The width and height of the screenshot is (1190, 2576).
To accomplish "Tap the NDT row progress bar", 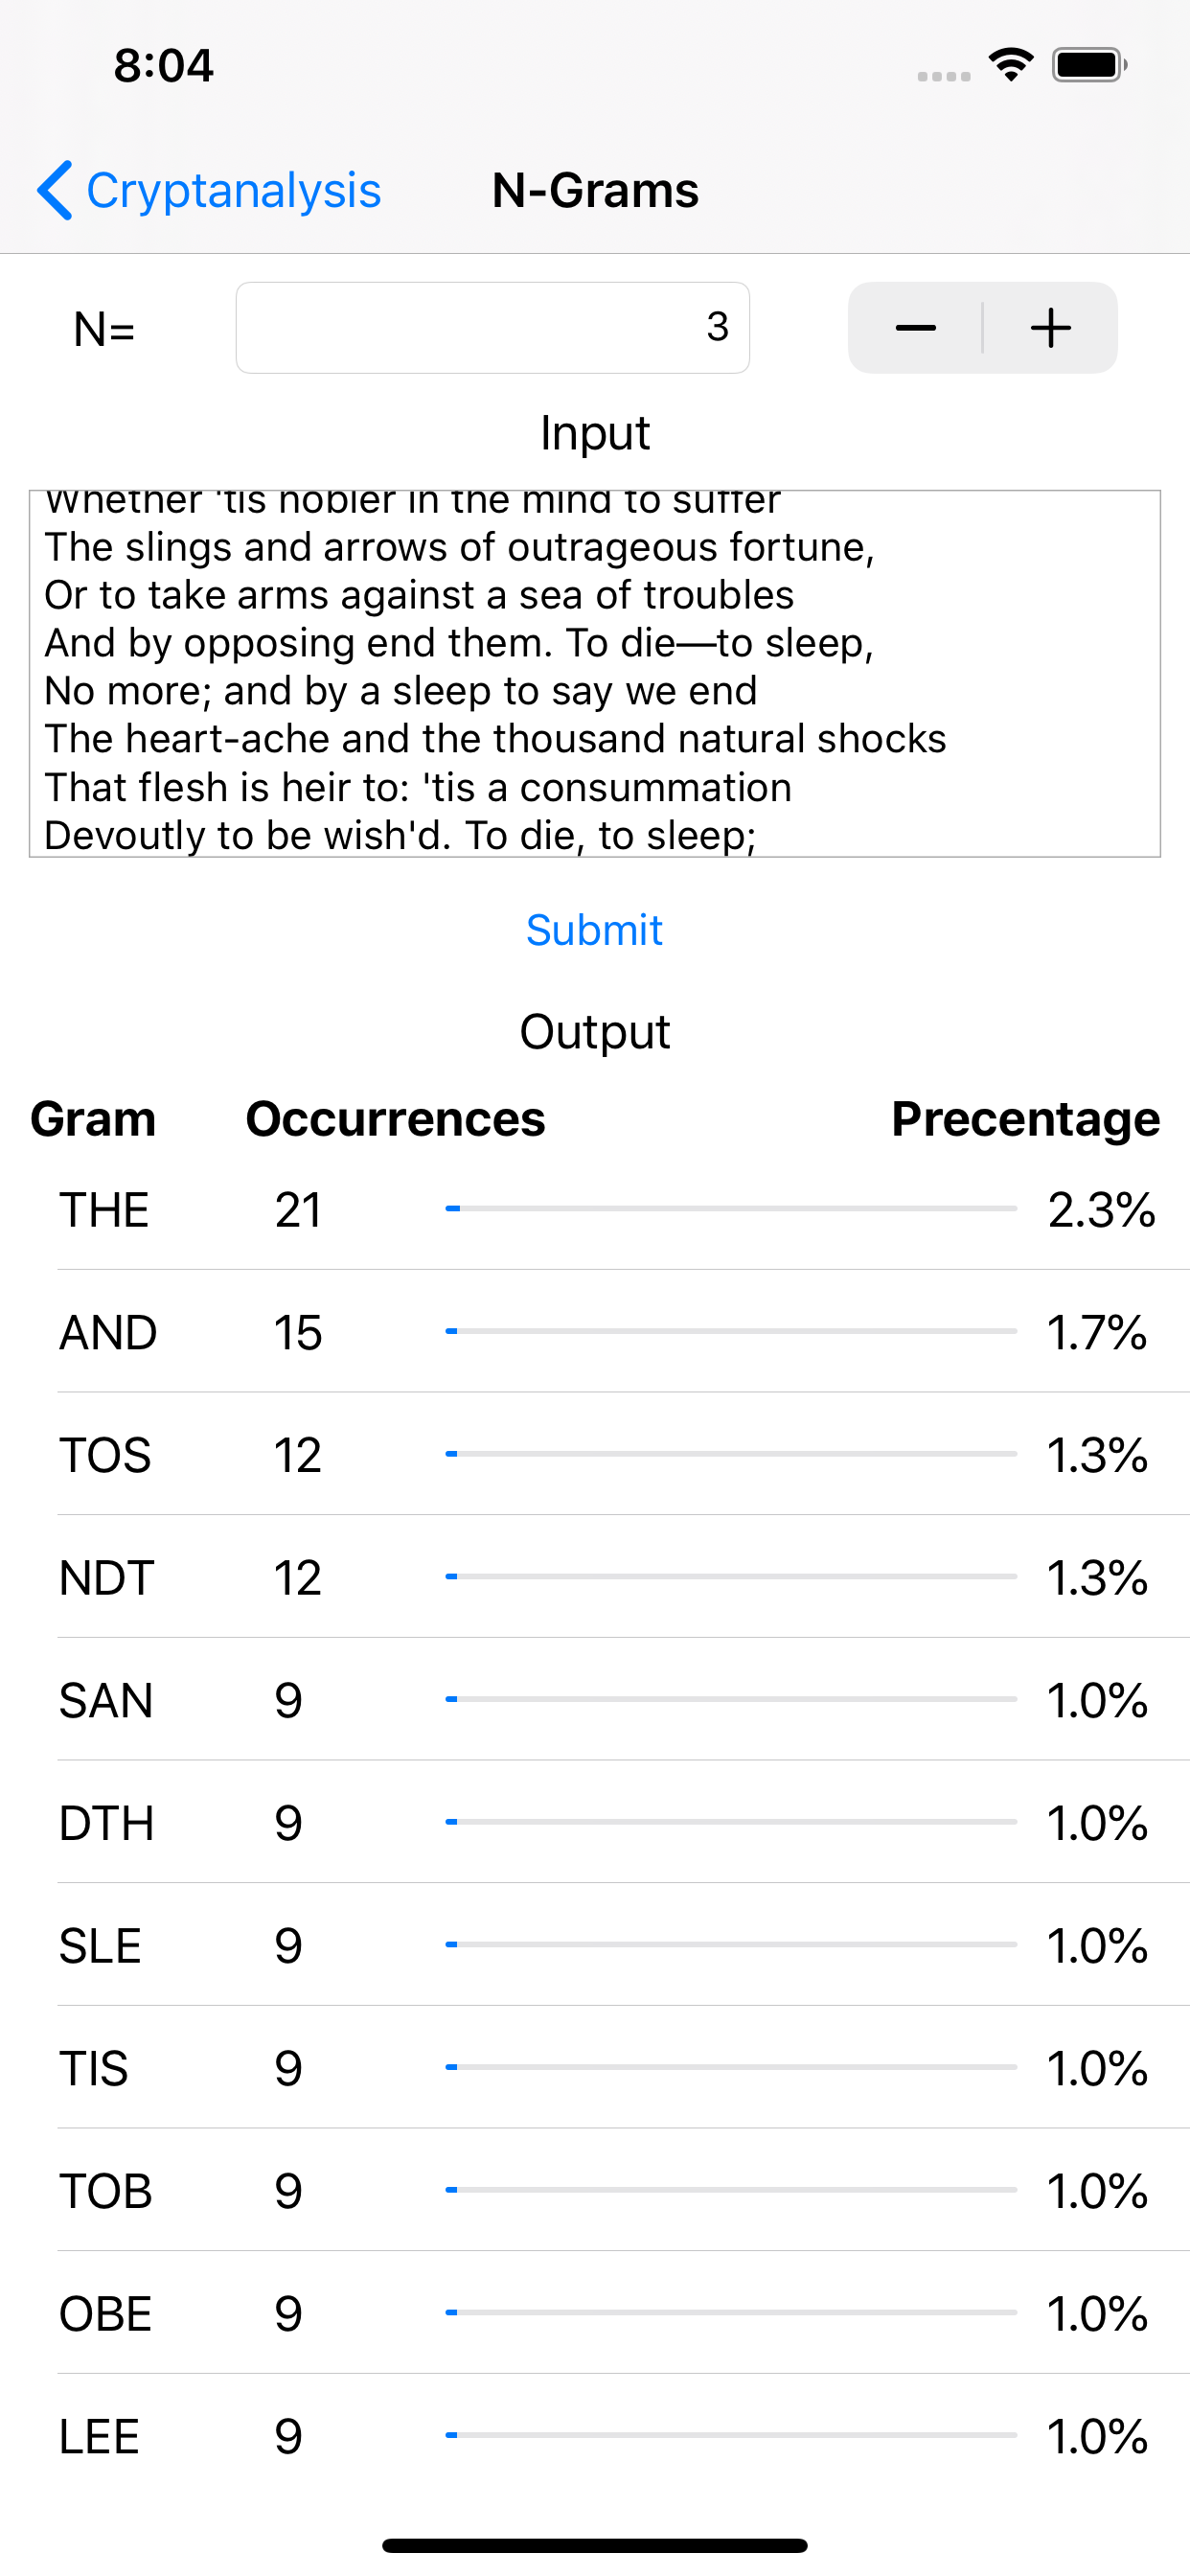I will pyautogui.click(x=731, y=1577).
